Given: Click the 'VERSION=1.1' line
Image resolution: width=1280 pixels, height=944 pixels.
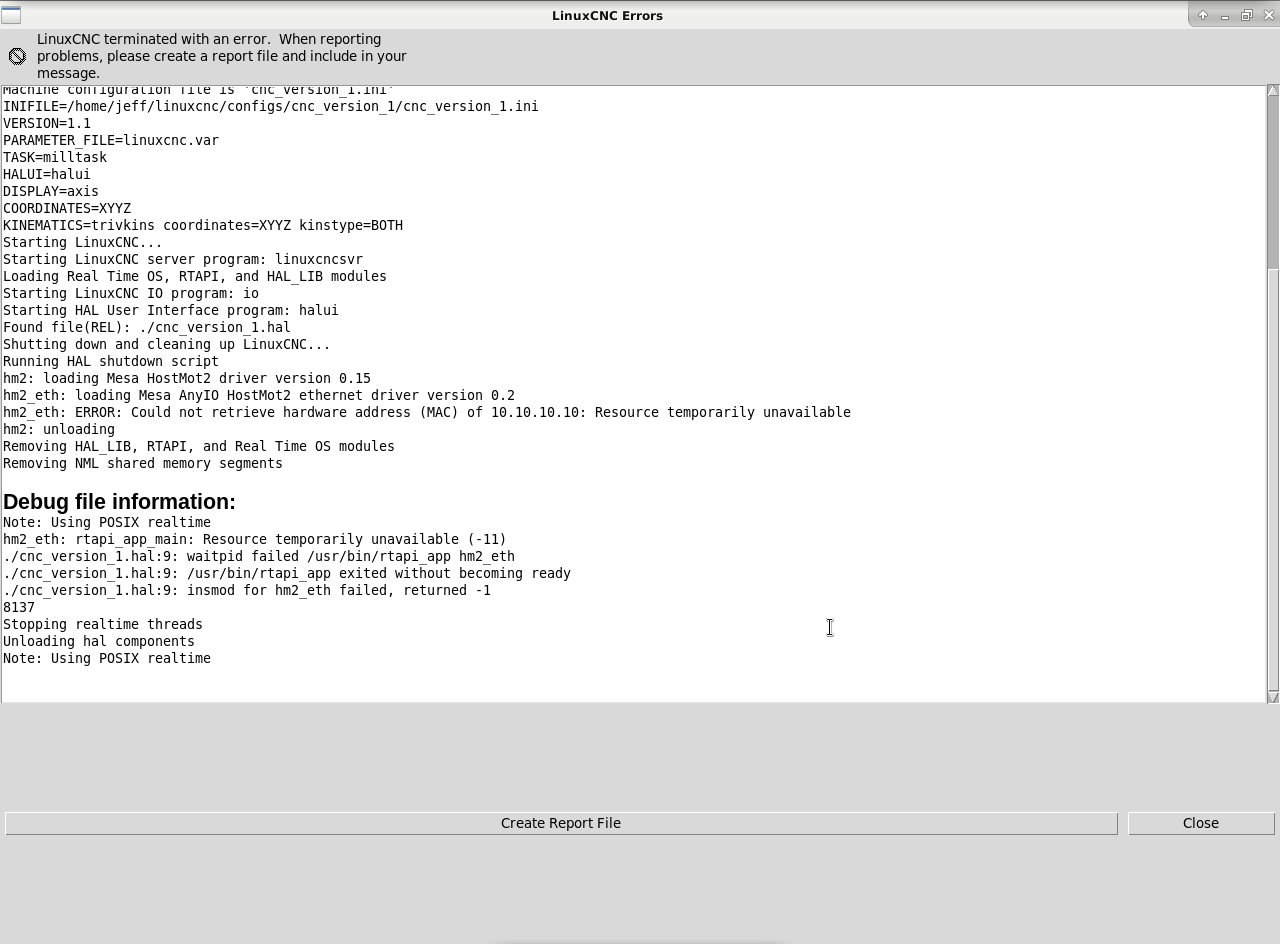Looking at the screenshot, I should 47,123.
